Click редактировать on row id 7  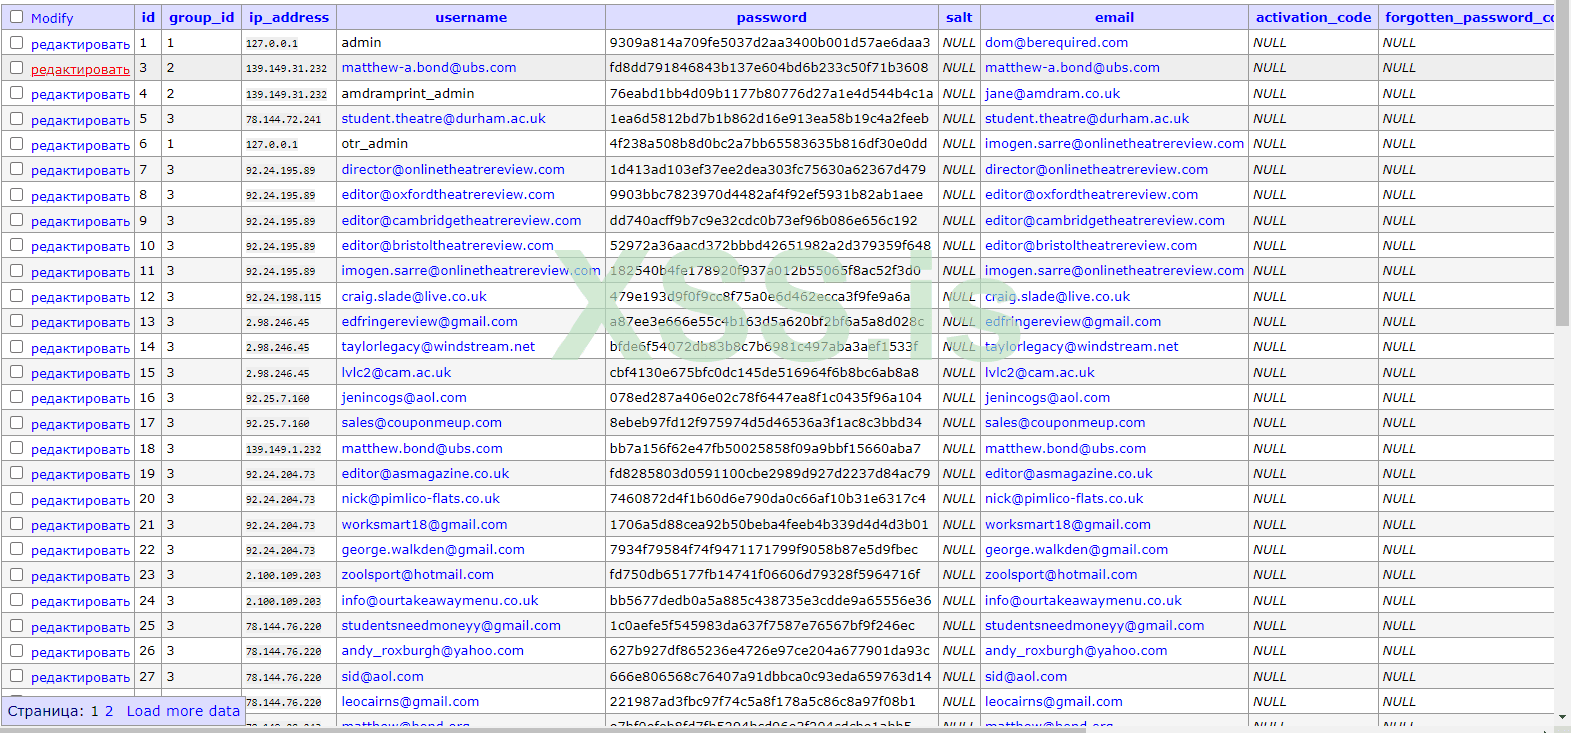click(x=80, y=170)
